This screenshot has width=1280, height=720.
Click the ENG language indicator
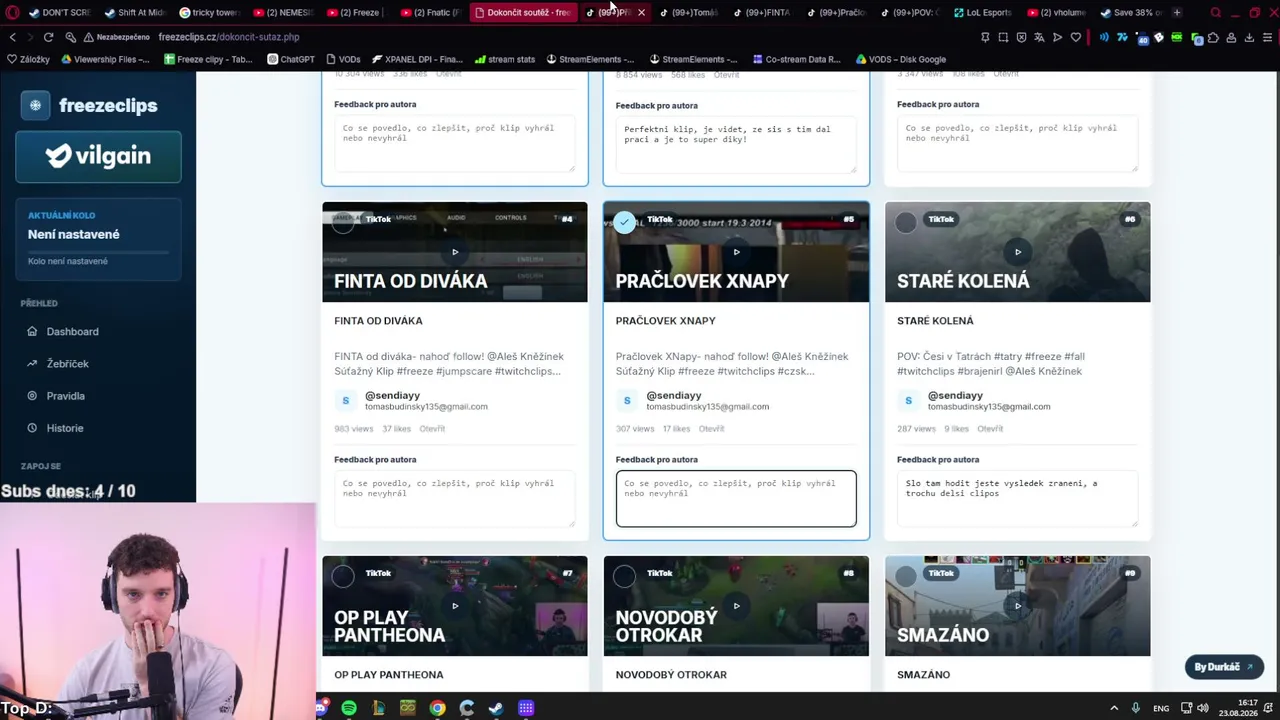pos(1161,708)
